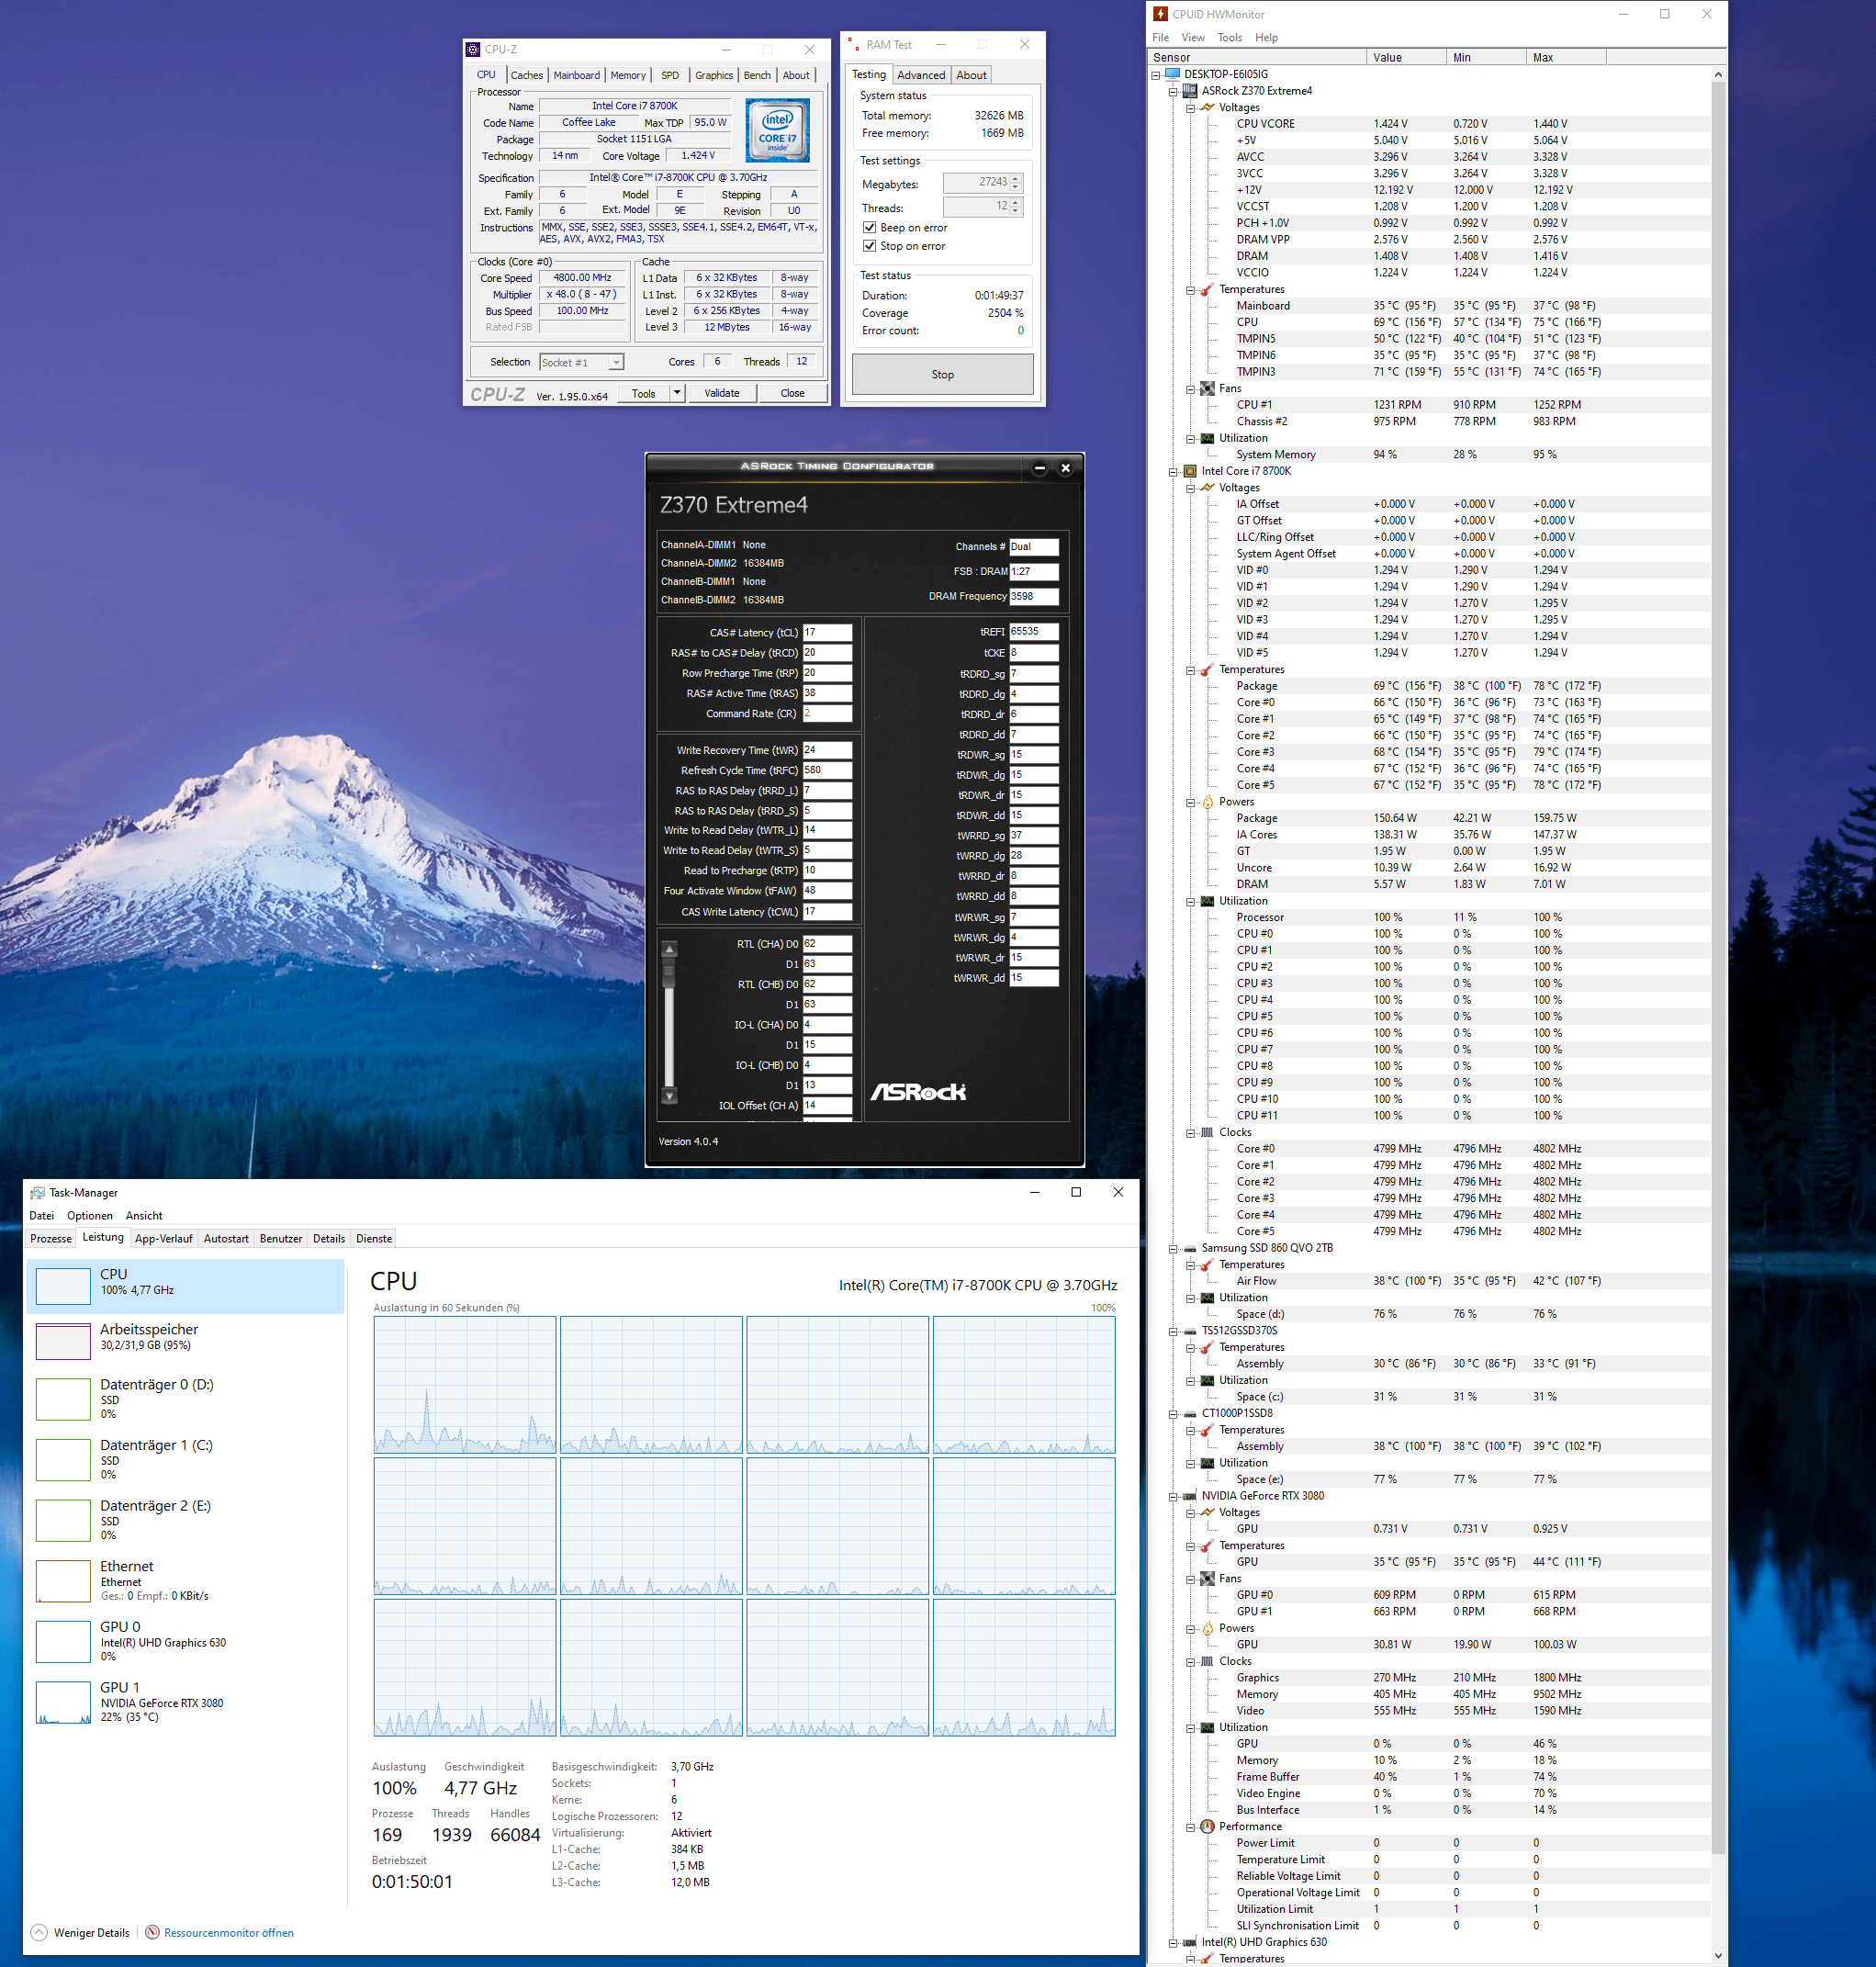Minimize the ASRock Timing Configurator window

coord(1039,468)
